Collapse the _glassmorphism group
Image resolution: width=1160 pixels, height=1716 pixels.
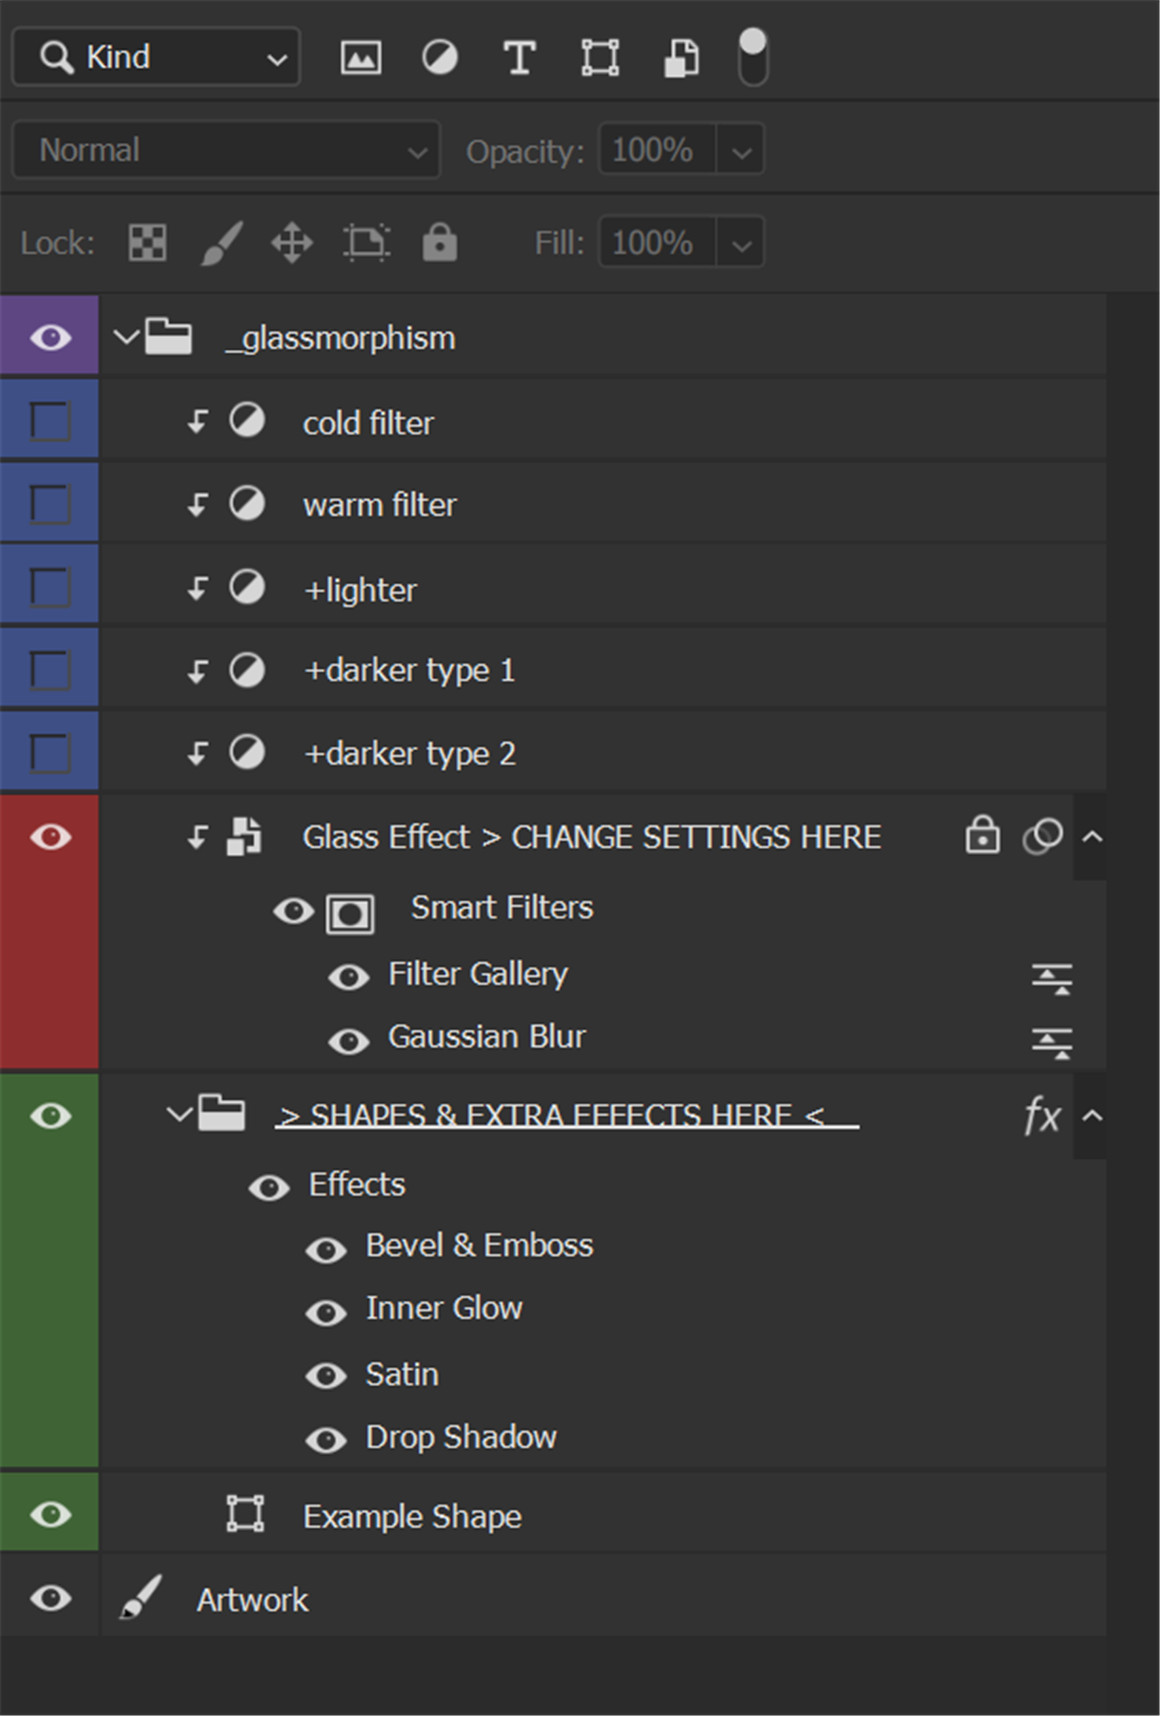pyautogui.click(x=125, y=337)
